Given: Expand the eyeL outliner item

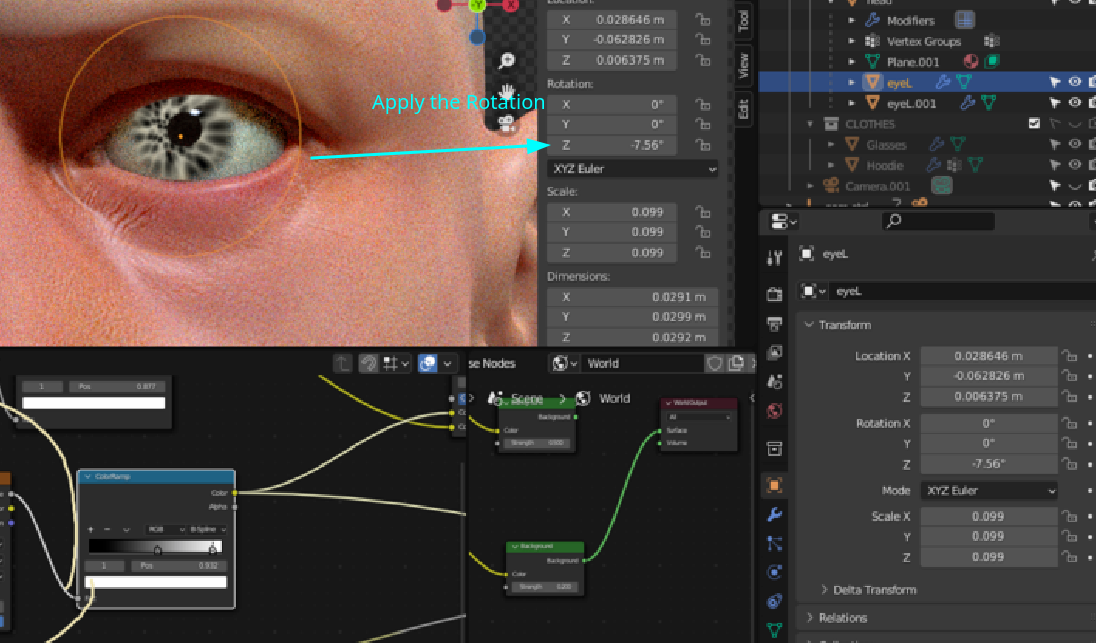Looking at the screenshot, I should point(851,82).
